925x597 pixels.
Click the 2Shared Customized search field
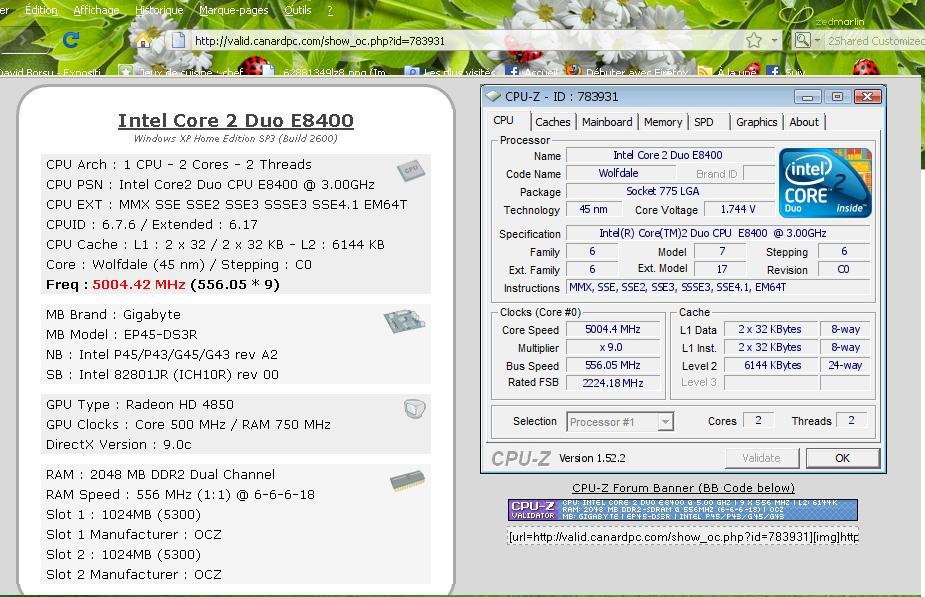(874, 41)
